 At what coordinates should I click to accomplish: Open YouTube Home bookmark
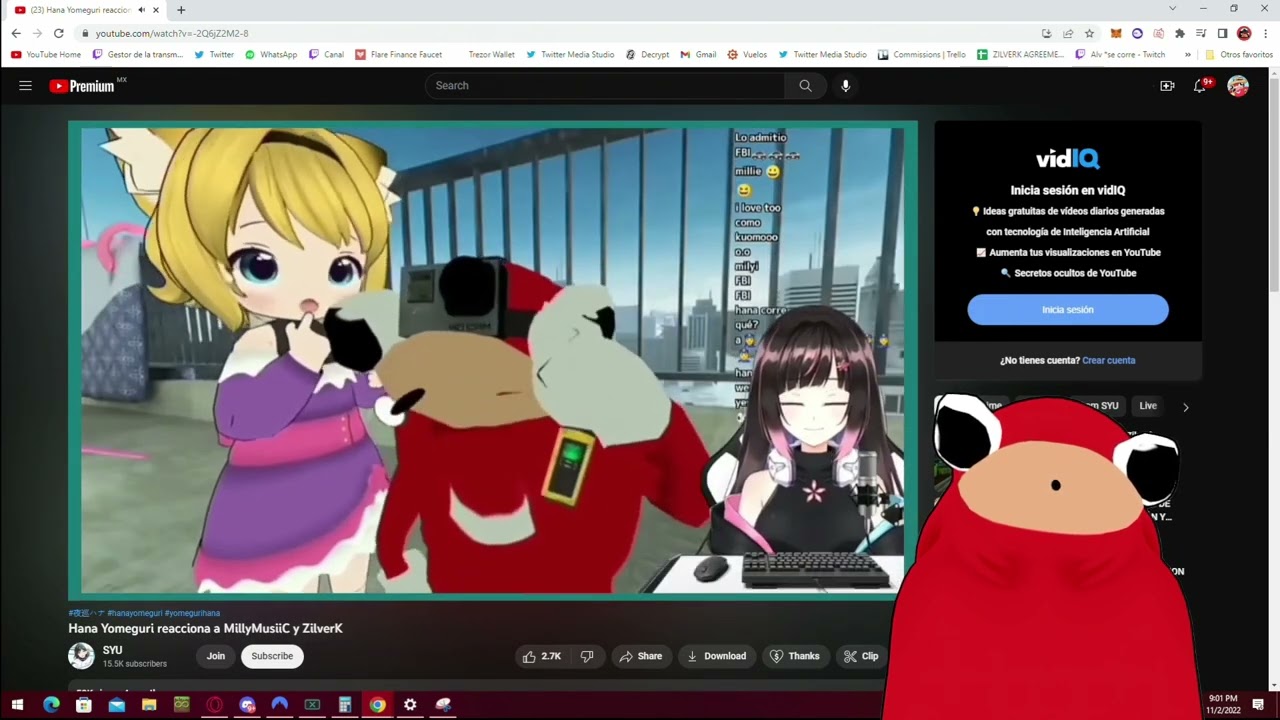[x=46, y=55]
